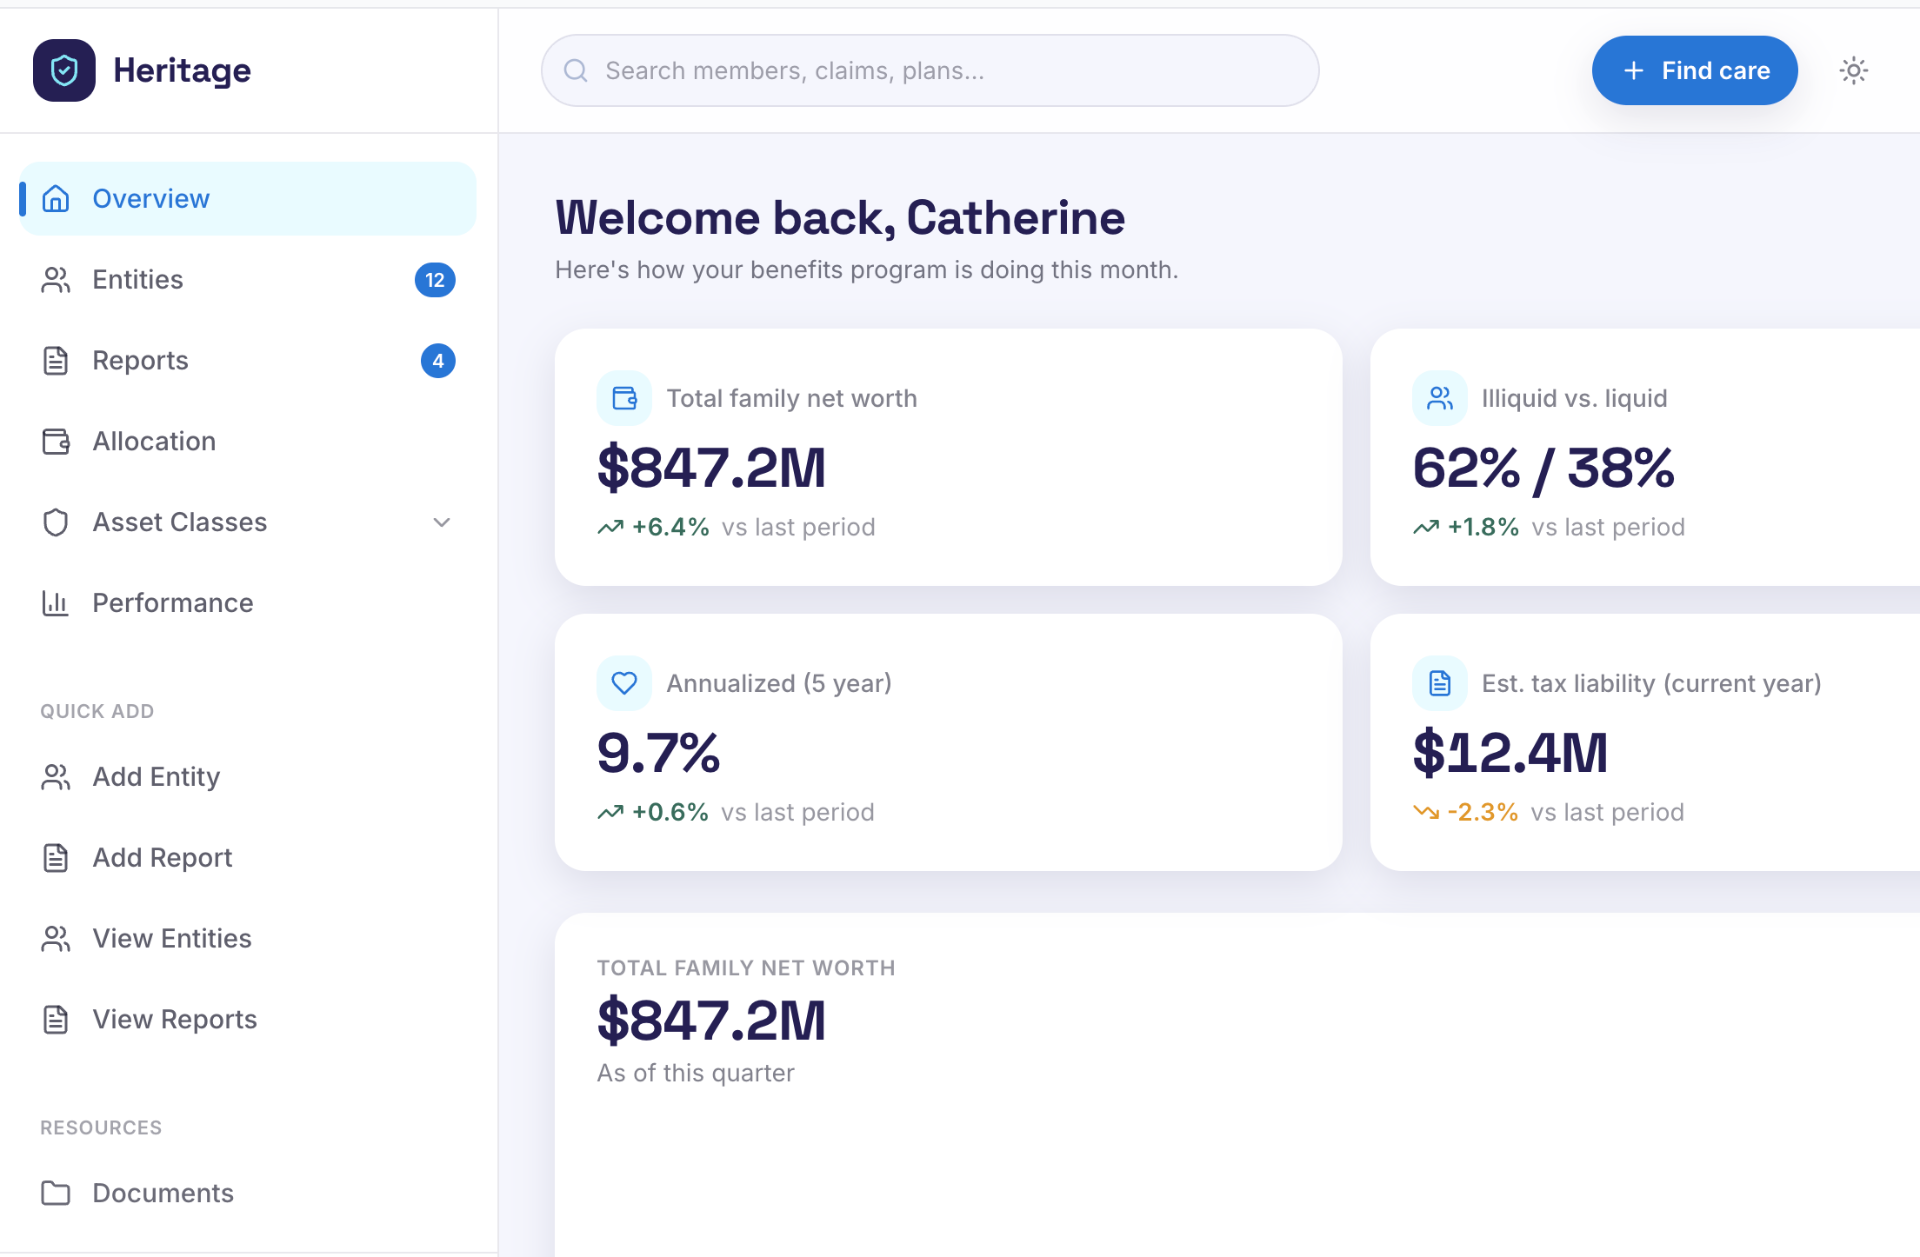Viewport: 1920px width, 1257px height.
Task: Click the 'As of this quarter' caption
Action: [x=696, y=1073]
